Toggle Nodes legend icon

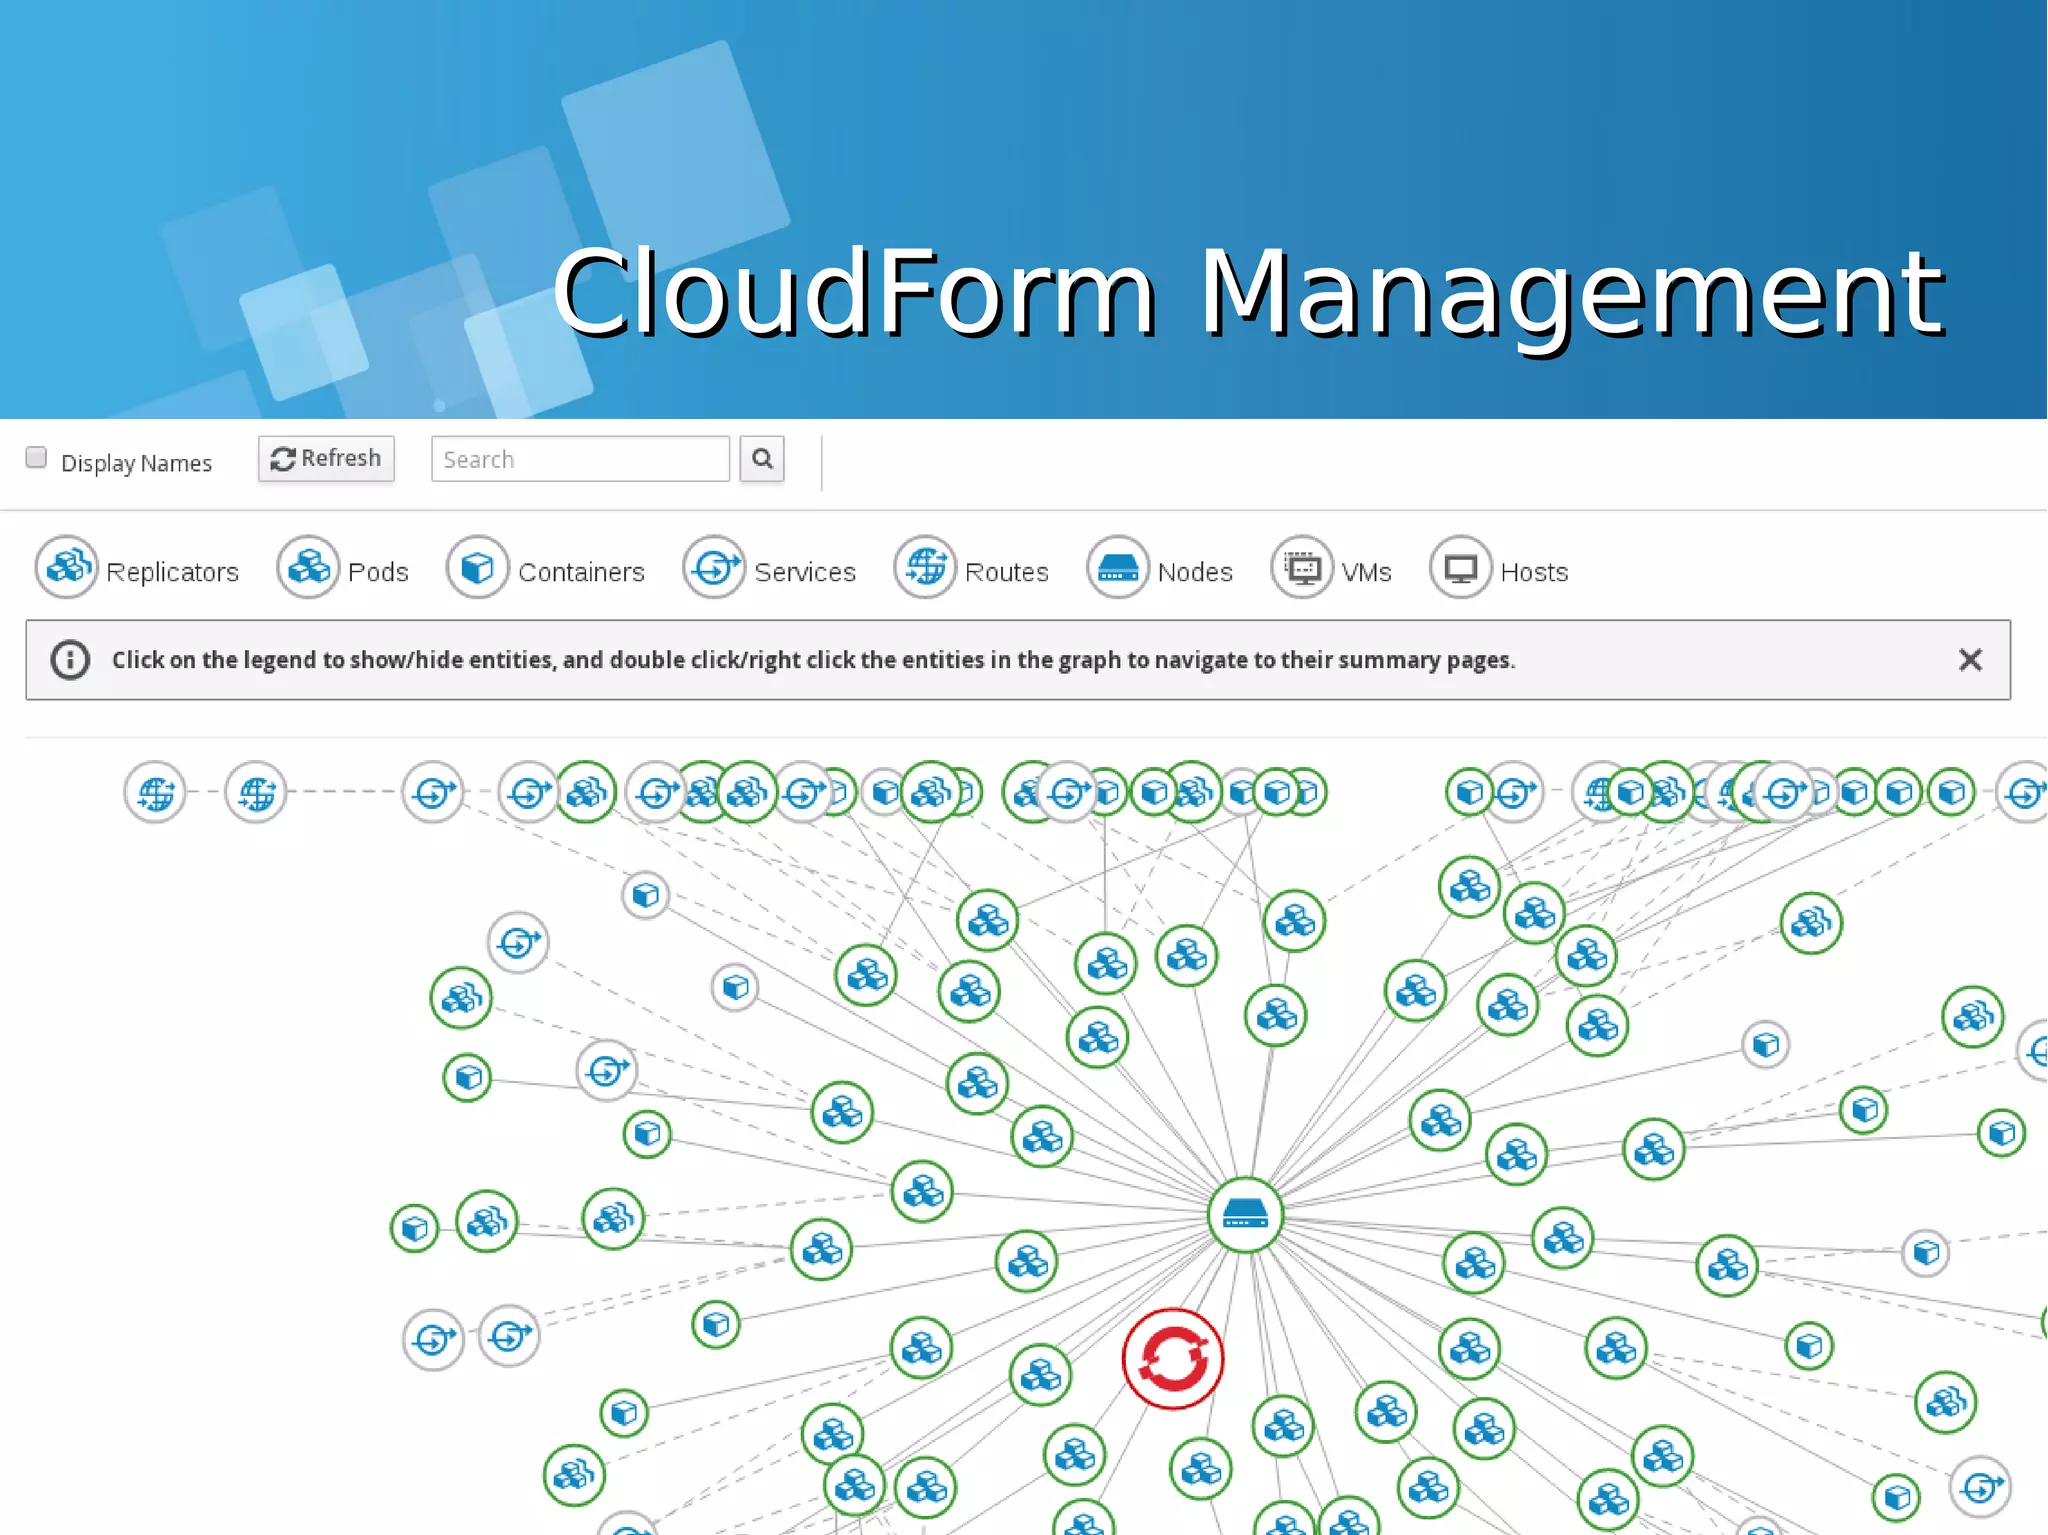tap(1117, 567)
